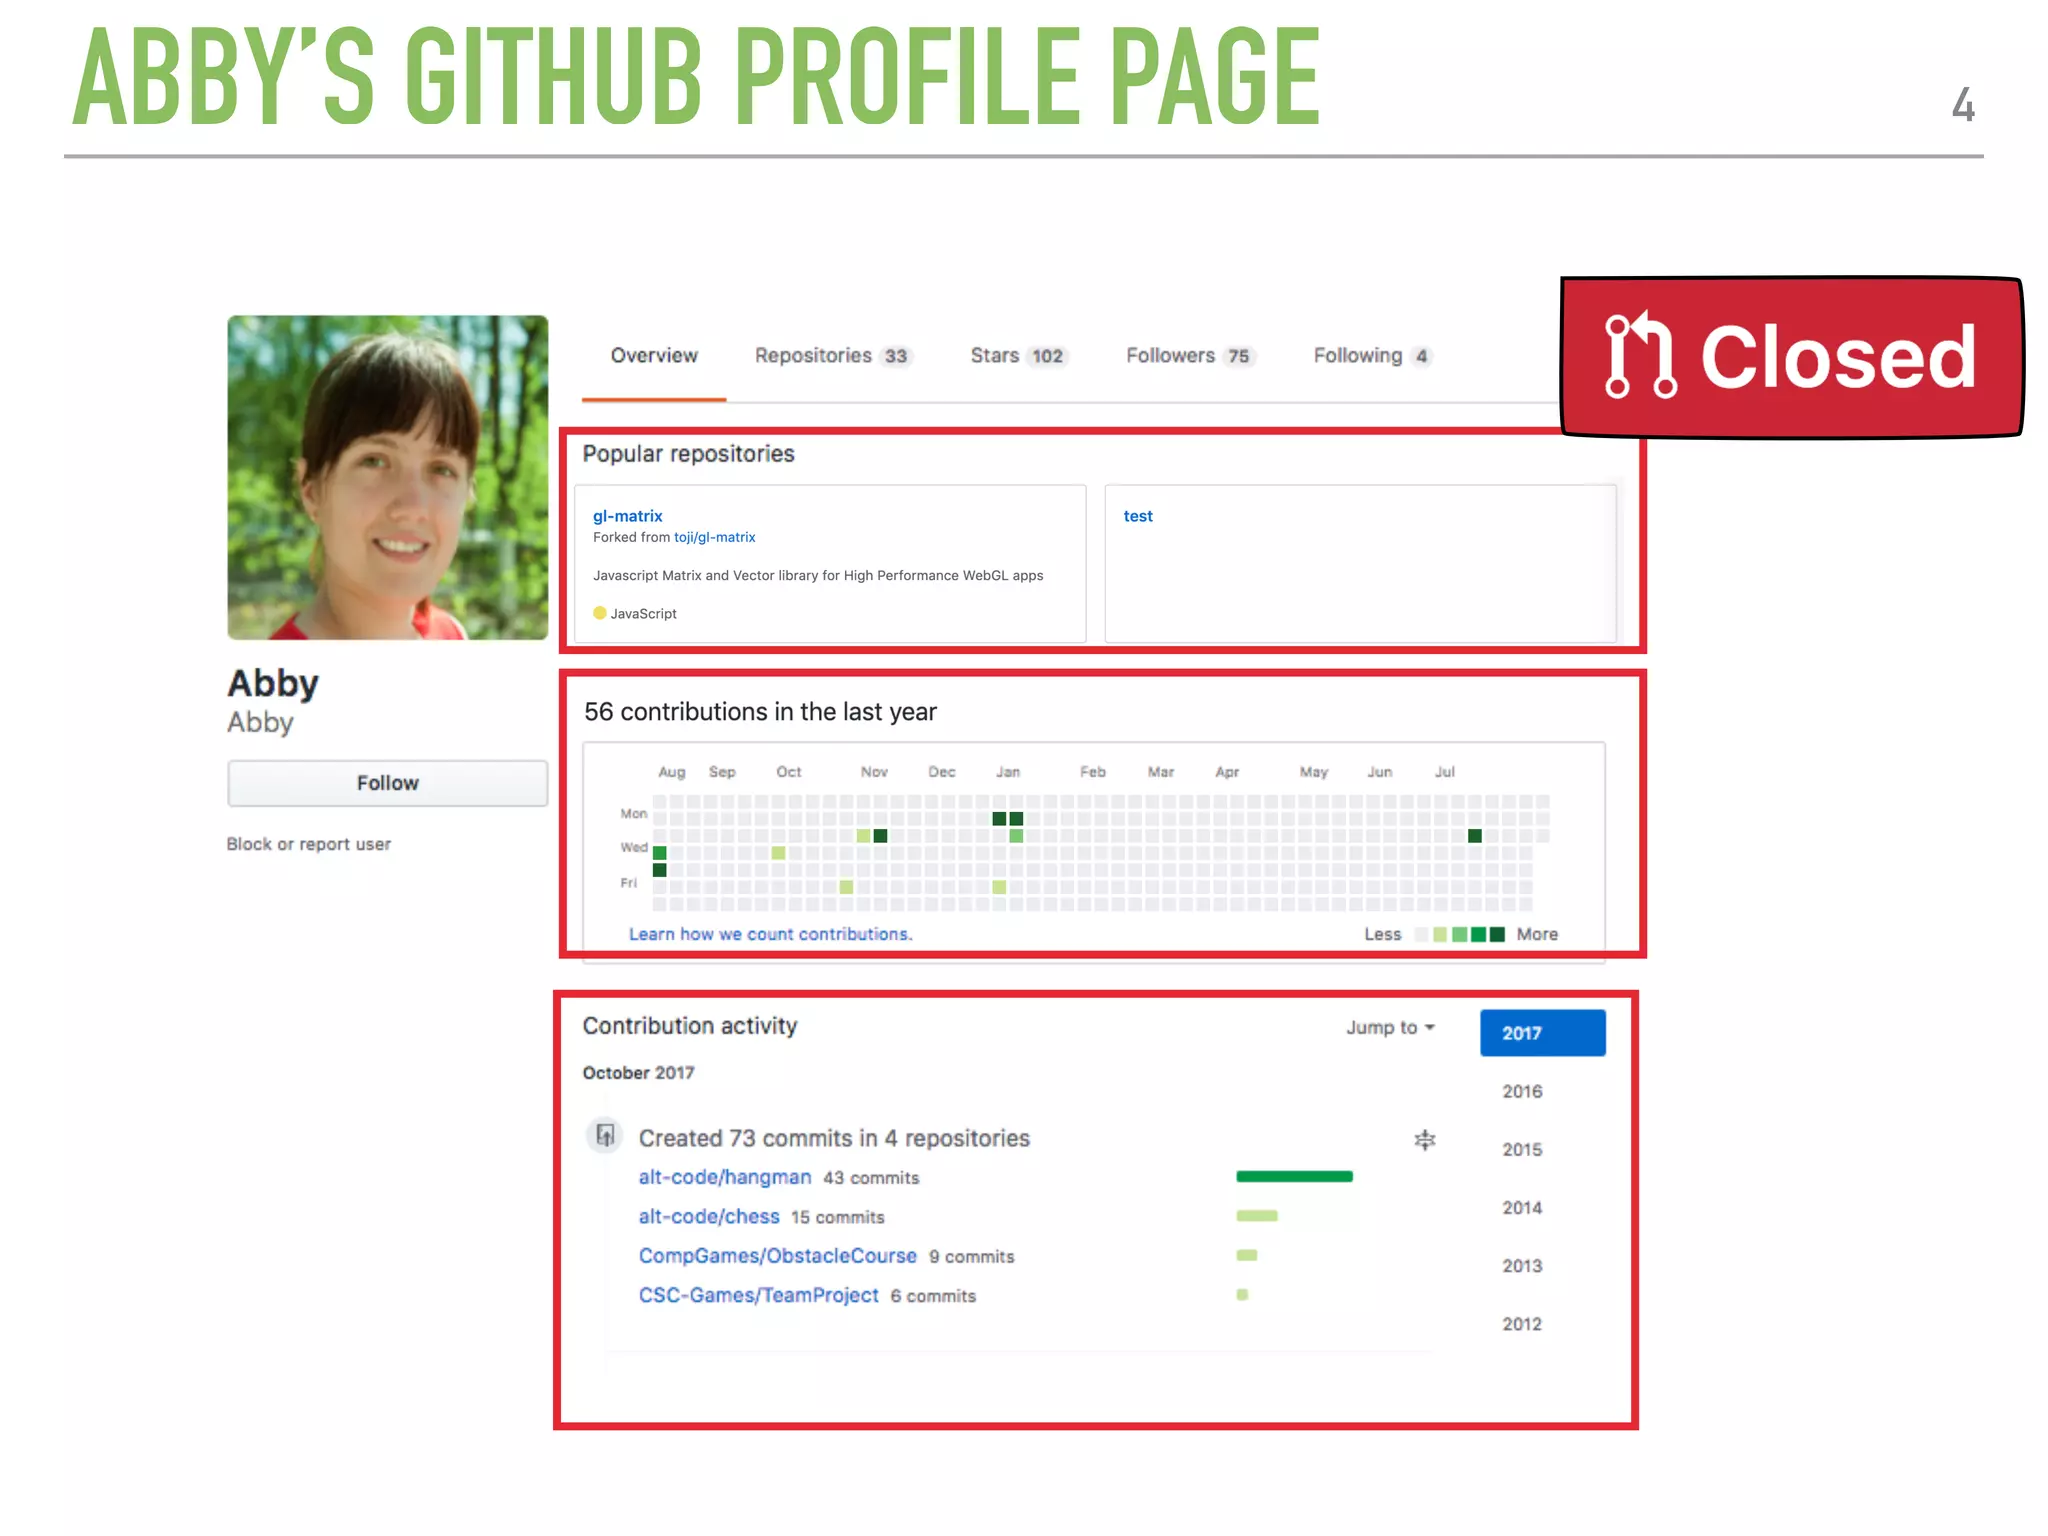Click the 6 commits count text
Image resolution: width=2048 pixels, height=1536 pixels.
[x=933, y=1296]
